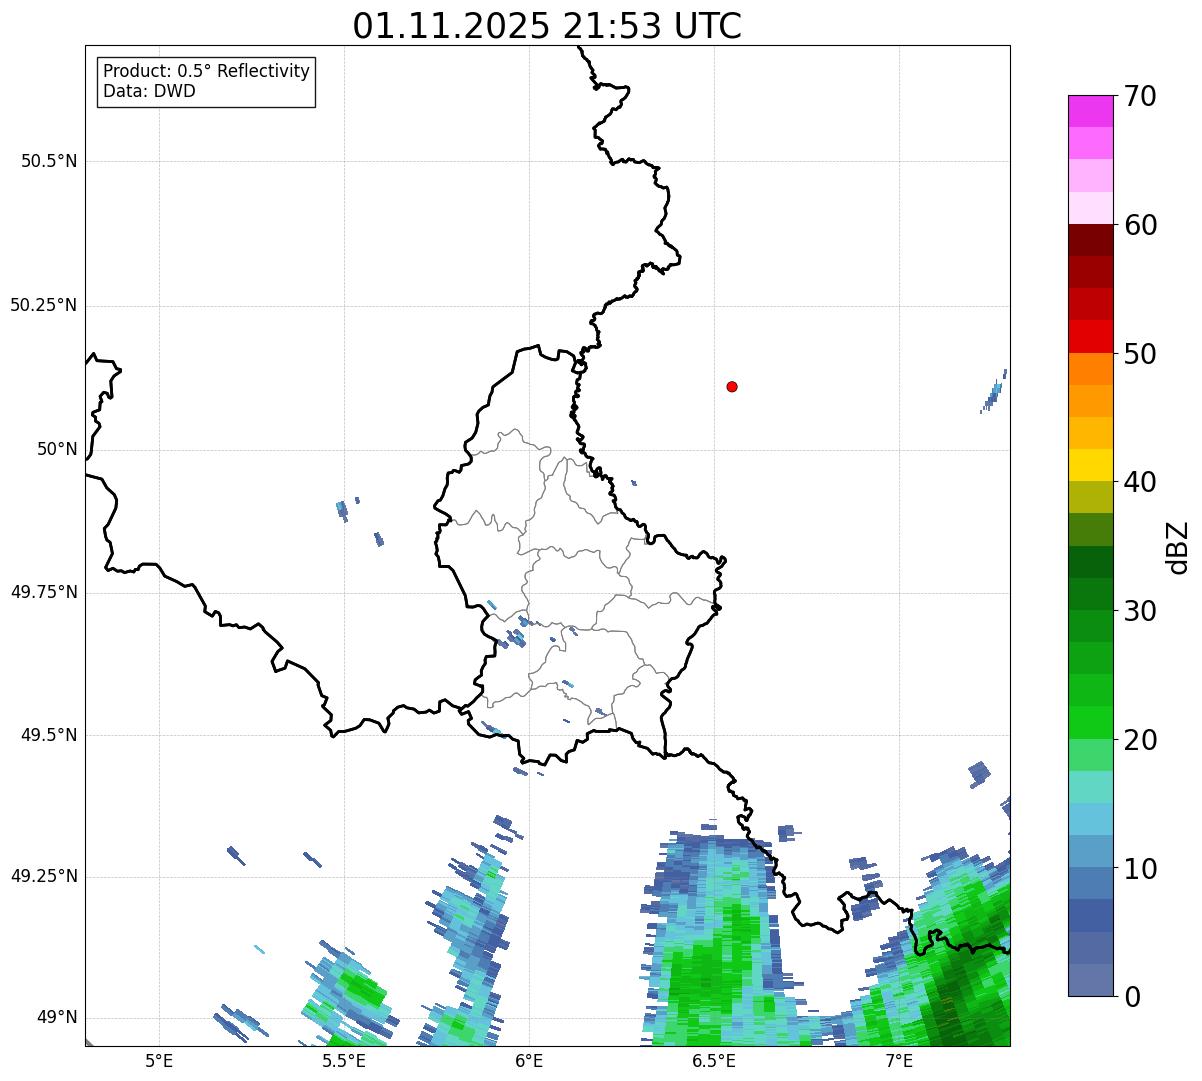Click the 30 colorbar tick label

click(x=1140, y=611)
